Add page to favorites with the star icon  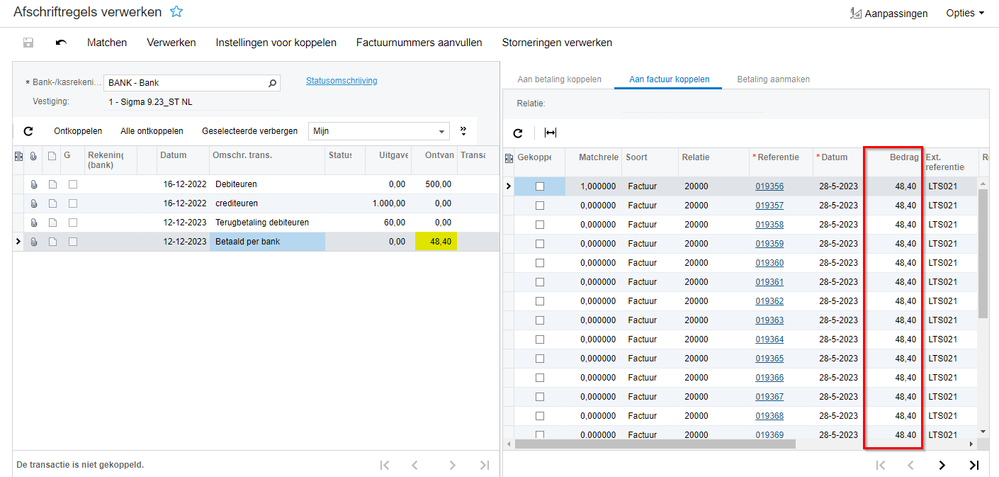click(177, 12)
